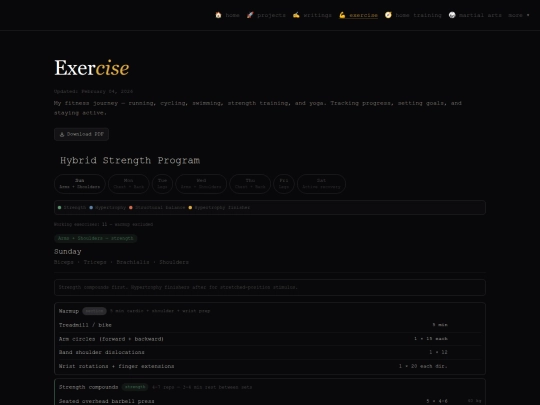Select the Fri Legs tab
This screenshot has width=540, height=405.
(284, 184)
